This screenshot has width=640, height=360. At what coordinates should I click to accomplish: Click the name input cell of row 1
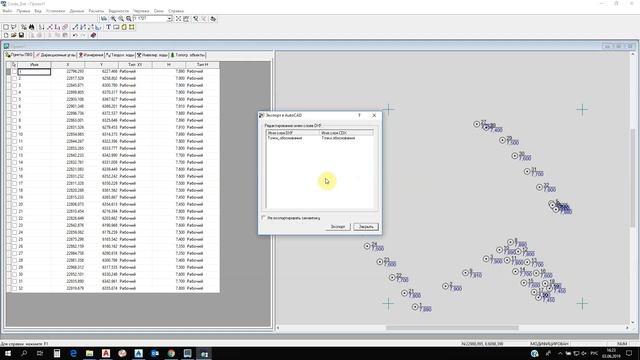click(34, 72)
